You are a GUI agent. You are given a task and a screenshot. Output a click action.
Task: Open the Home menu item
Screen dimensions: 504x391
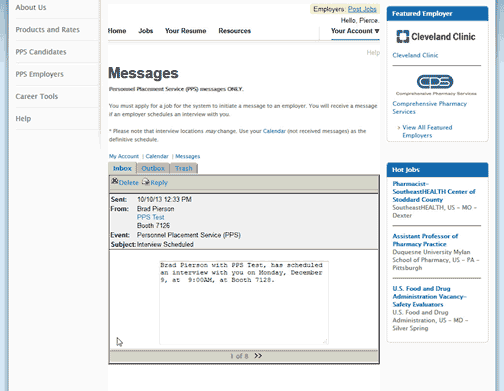tap(117, 31)
